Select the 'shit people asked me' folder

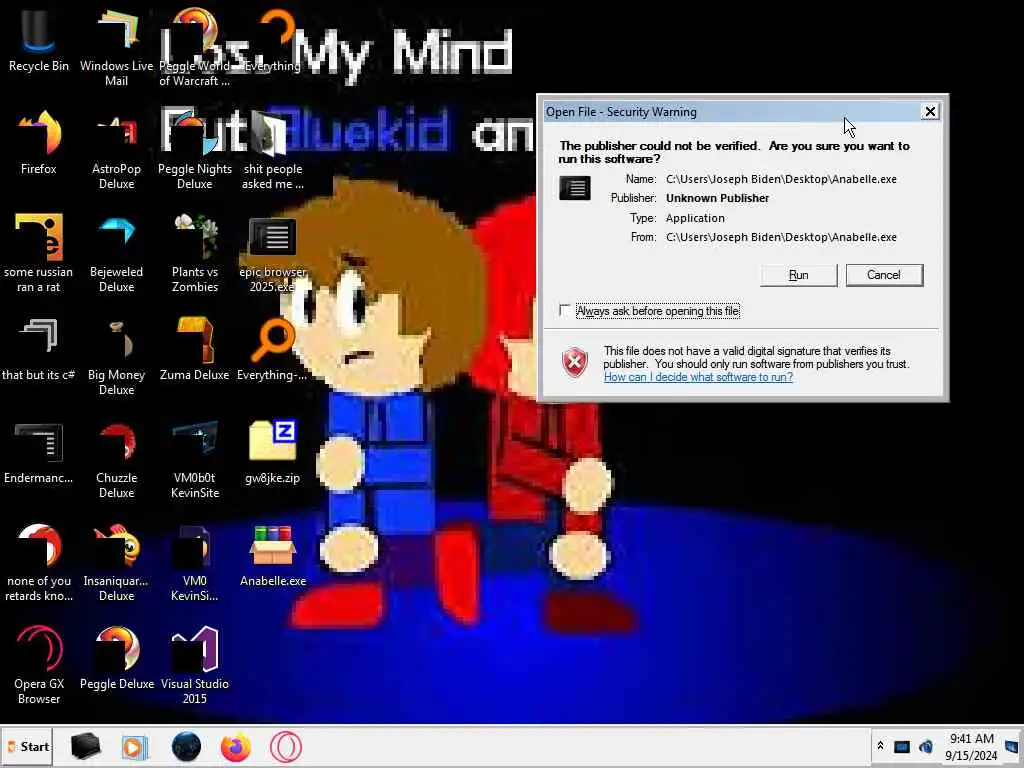(273, 150)
